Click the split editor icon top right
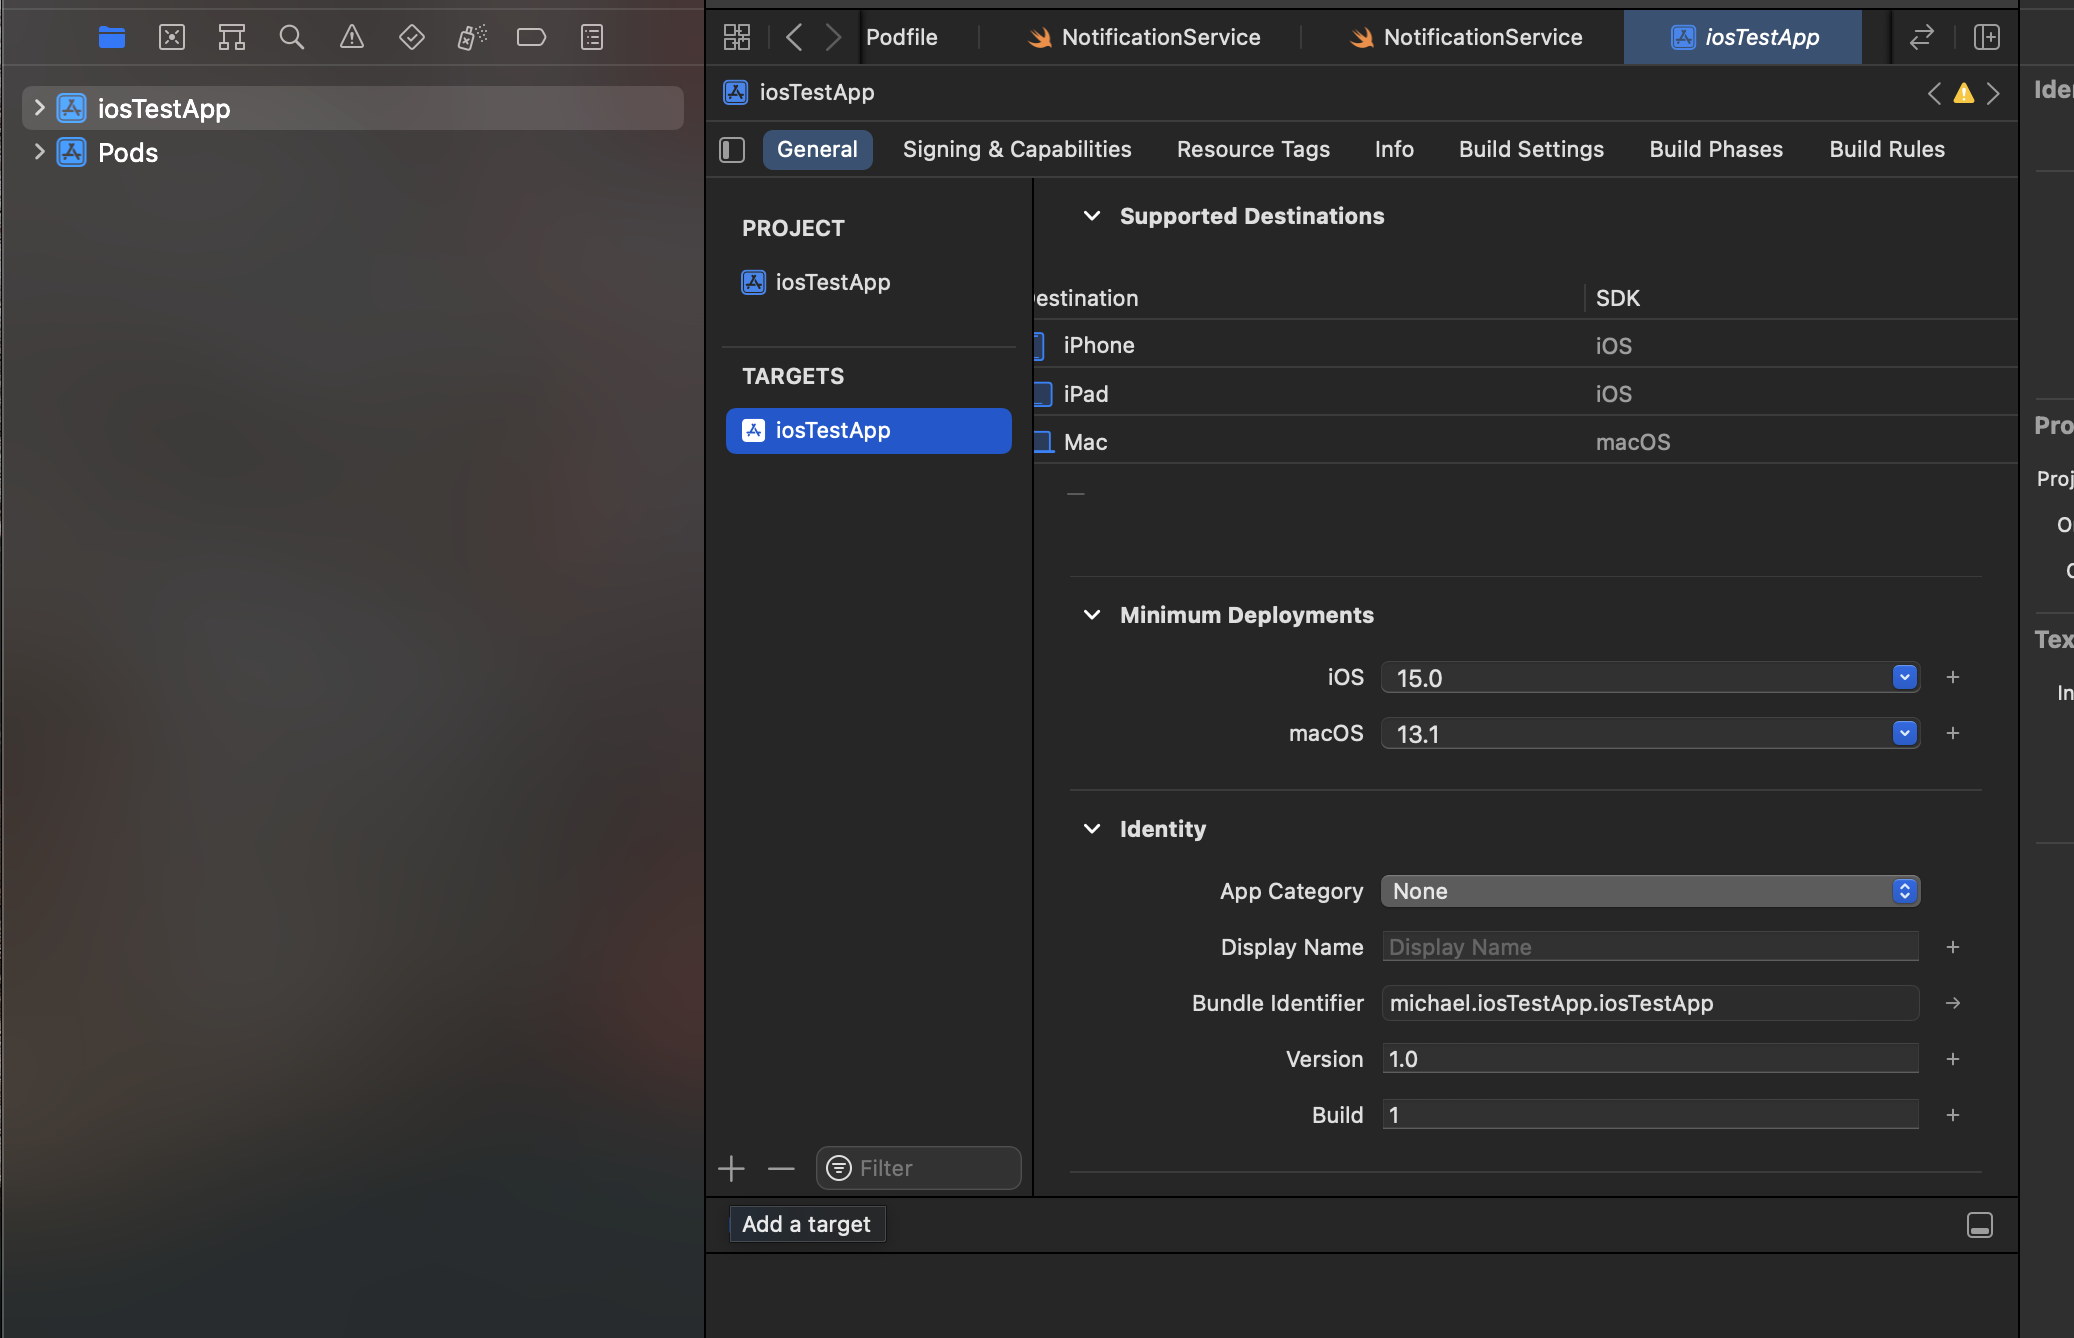 [x=1988, y=35]
